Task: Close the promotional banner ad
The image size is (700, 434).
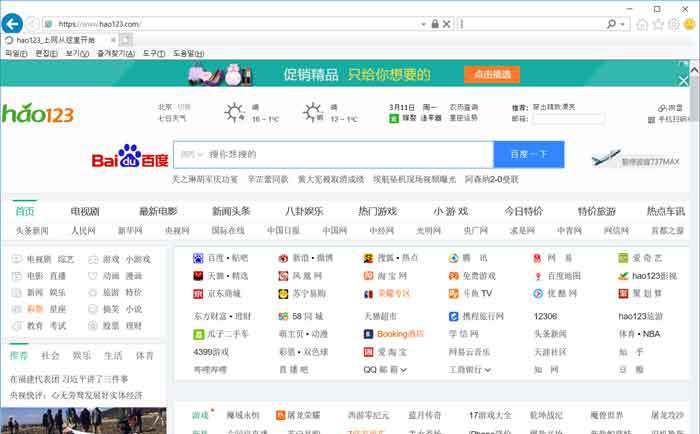Action: (683, 81)
